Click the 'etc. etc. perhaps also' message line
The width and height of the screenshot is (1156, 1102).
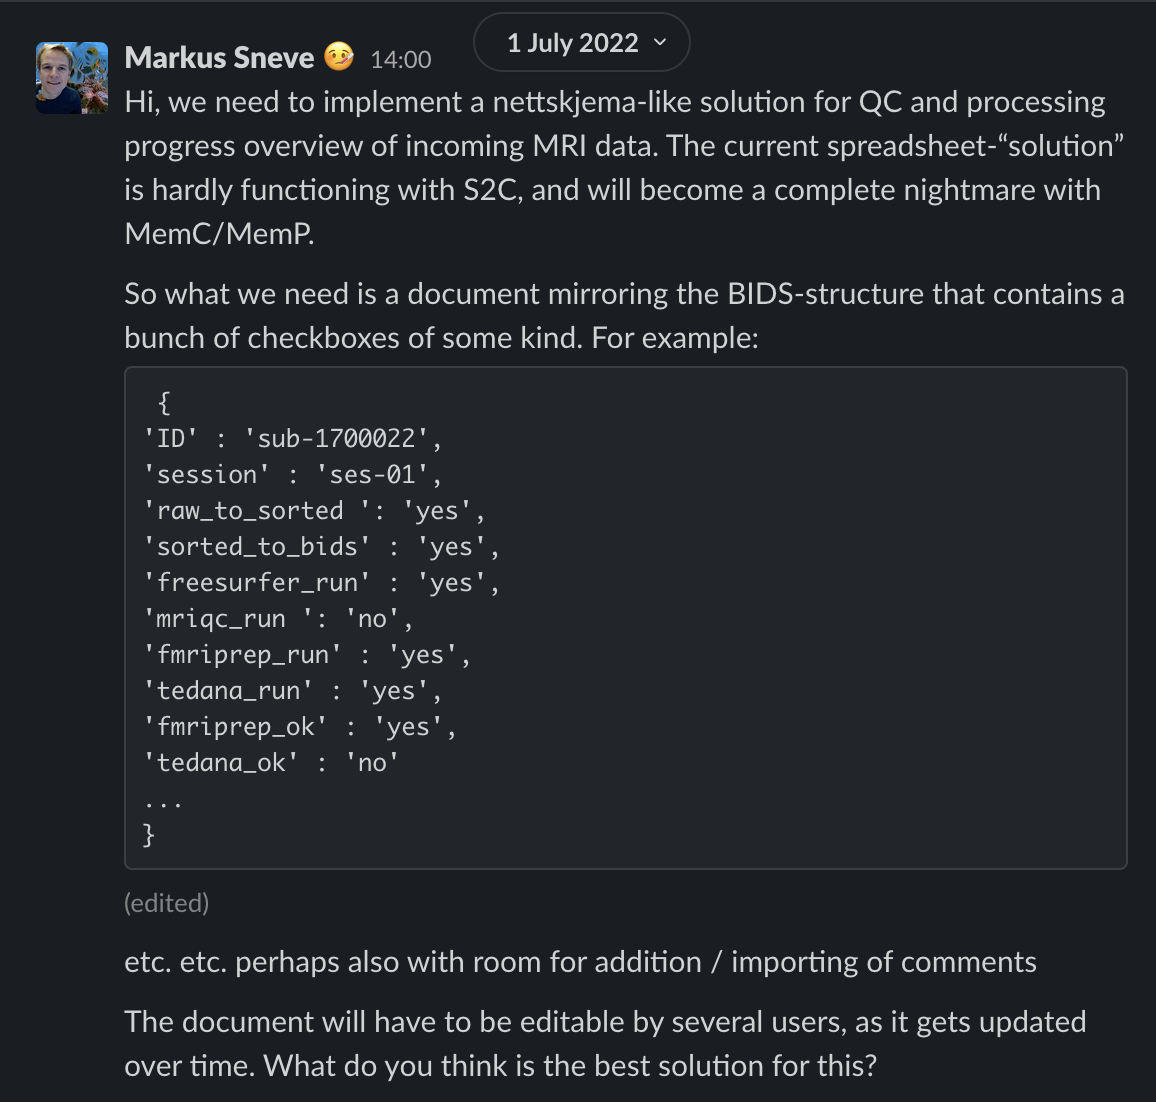tap(580, 962)
